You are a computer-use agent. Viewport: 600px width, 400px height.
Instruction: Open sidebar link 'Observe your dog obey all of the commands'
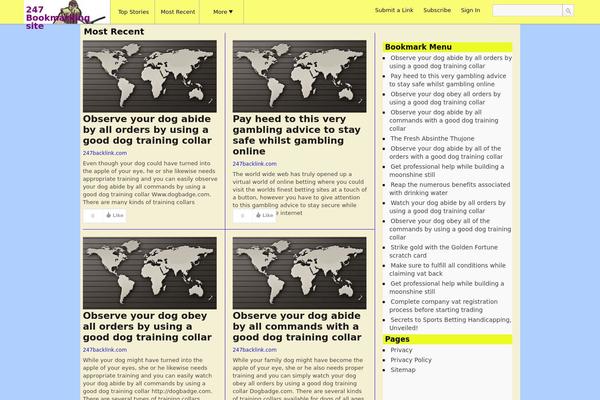point(450,229)
